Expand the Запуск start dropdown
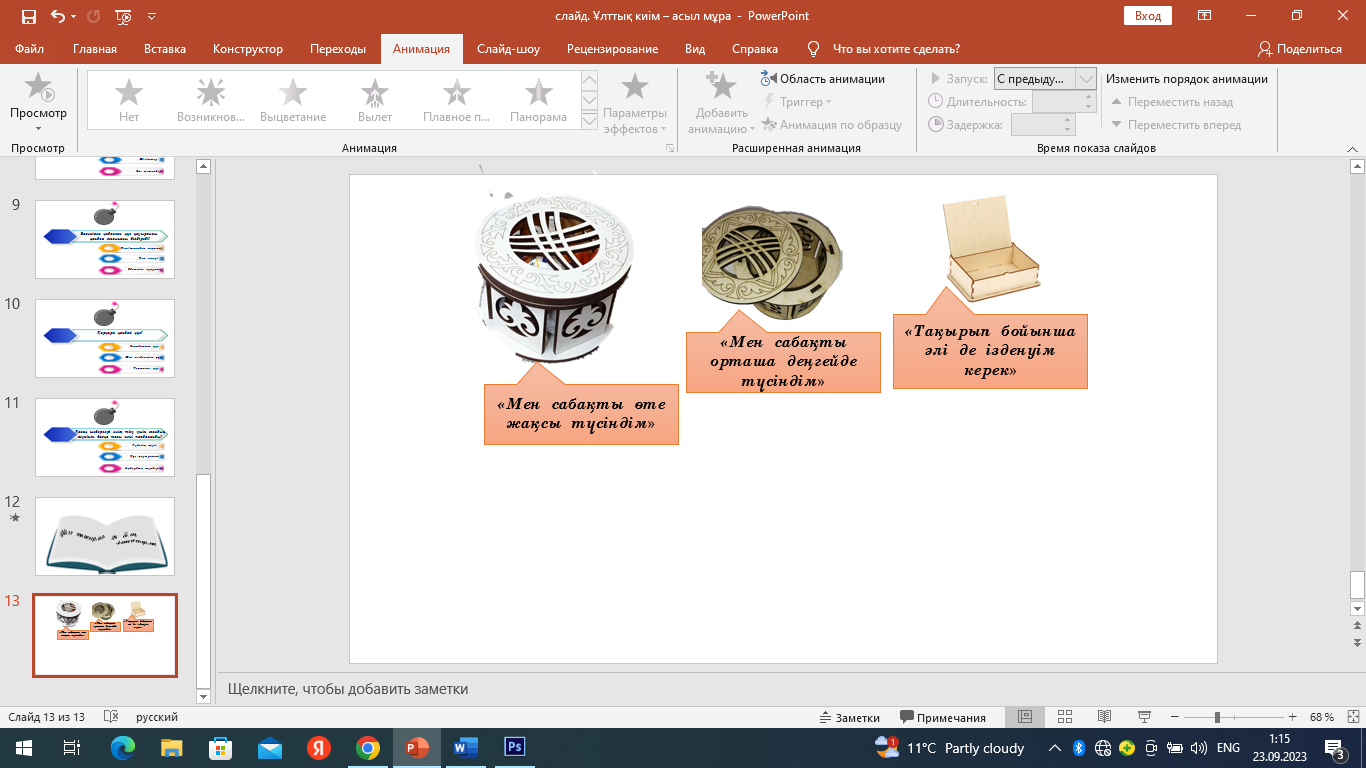Image resolution: width=1366 pixels, height=768 pixels. coord(1085,79)
